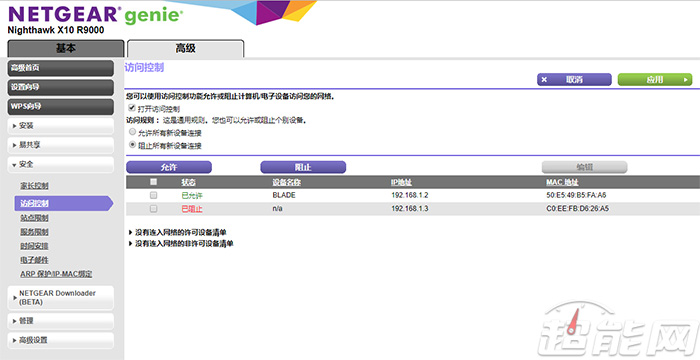Expand 没有连入网络的非许可设备清单 list
700x360 pixels.
[181, 243]
